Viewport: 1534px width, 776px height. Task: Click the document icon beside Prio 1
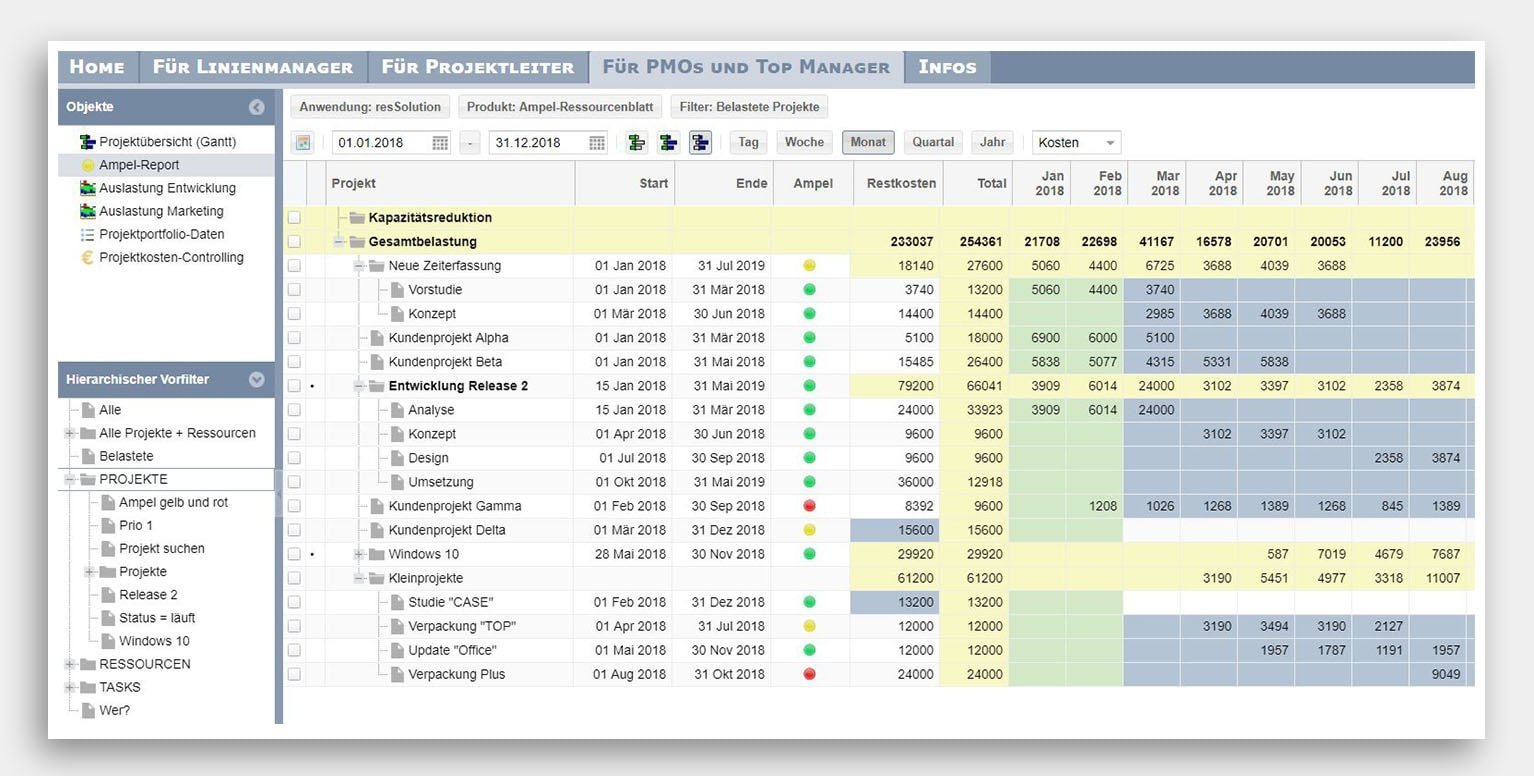(108, 525)
